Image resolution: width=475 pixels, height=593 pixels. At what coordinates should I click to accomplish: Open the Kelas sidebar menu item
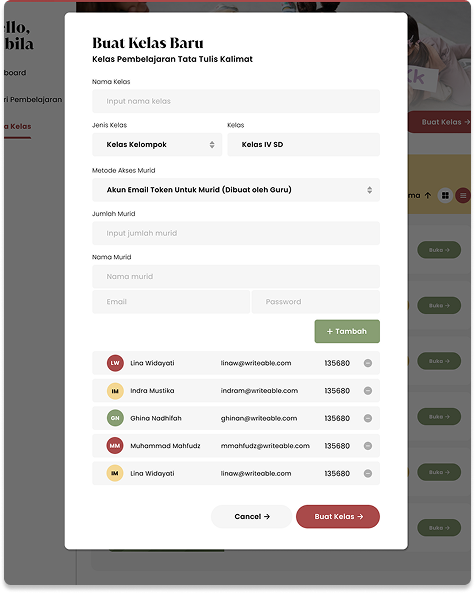coord(17,126)
